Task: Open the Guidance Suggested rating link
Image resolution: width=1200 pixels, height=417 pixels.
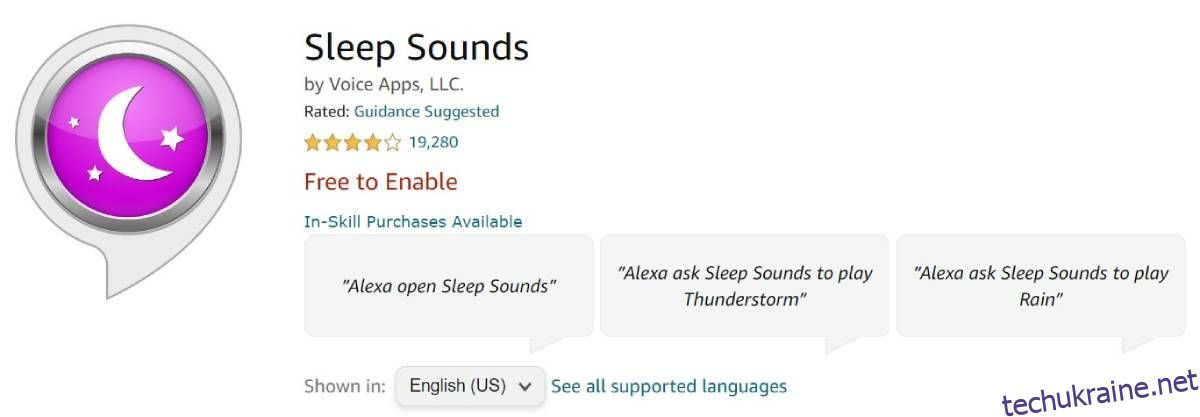Action: coord(426,112)
